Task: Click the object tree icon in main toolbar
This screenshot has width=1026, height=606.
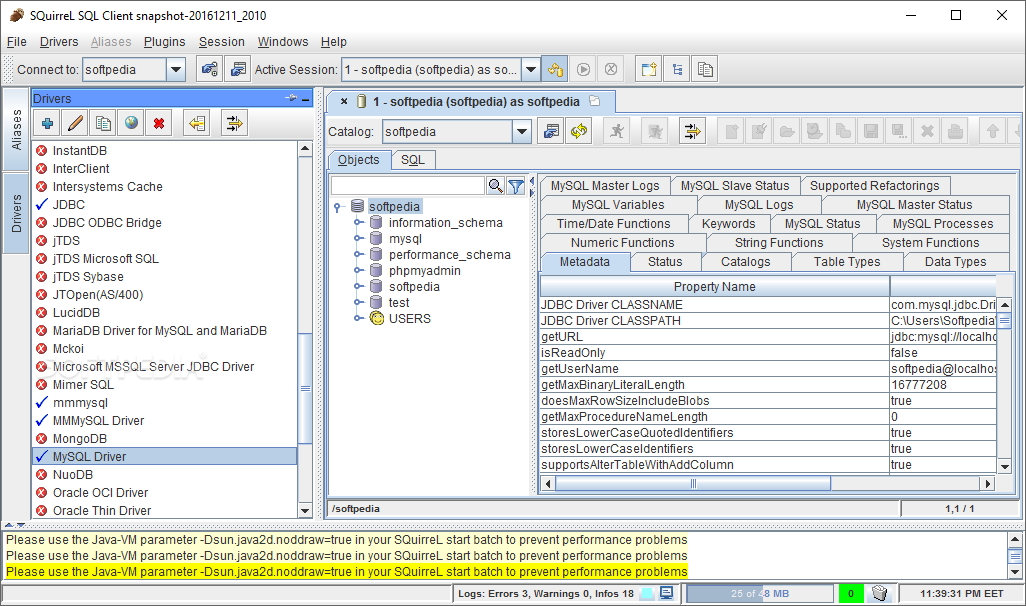Action: tap(677, 69)
